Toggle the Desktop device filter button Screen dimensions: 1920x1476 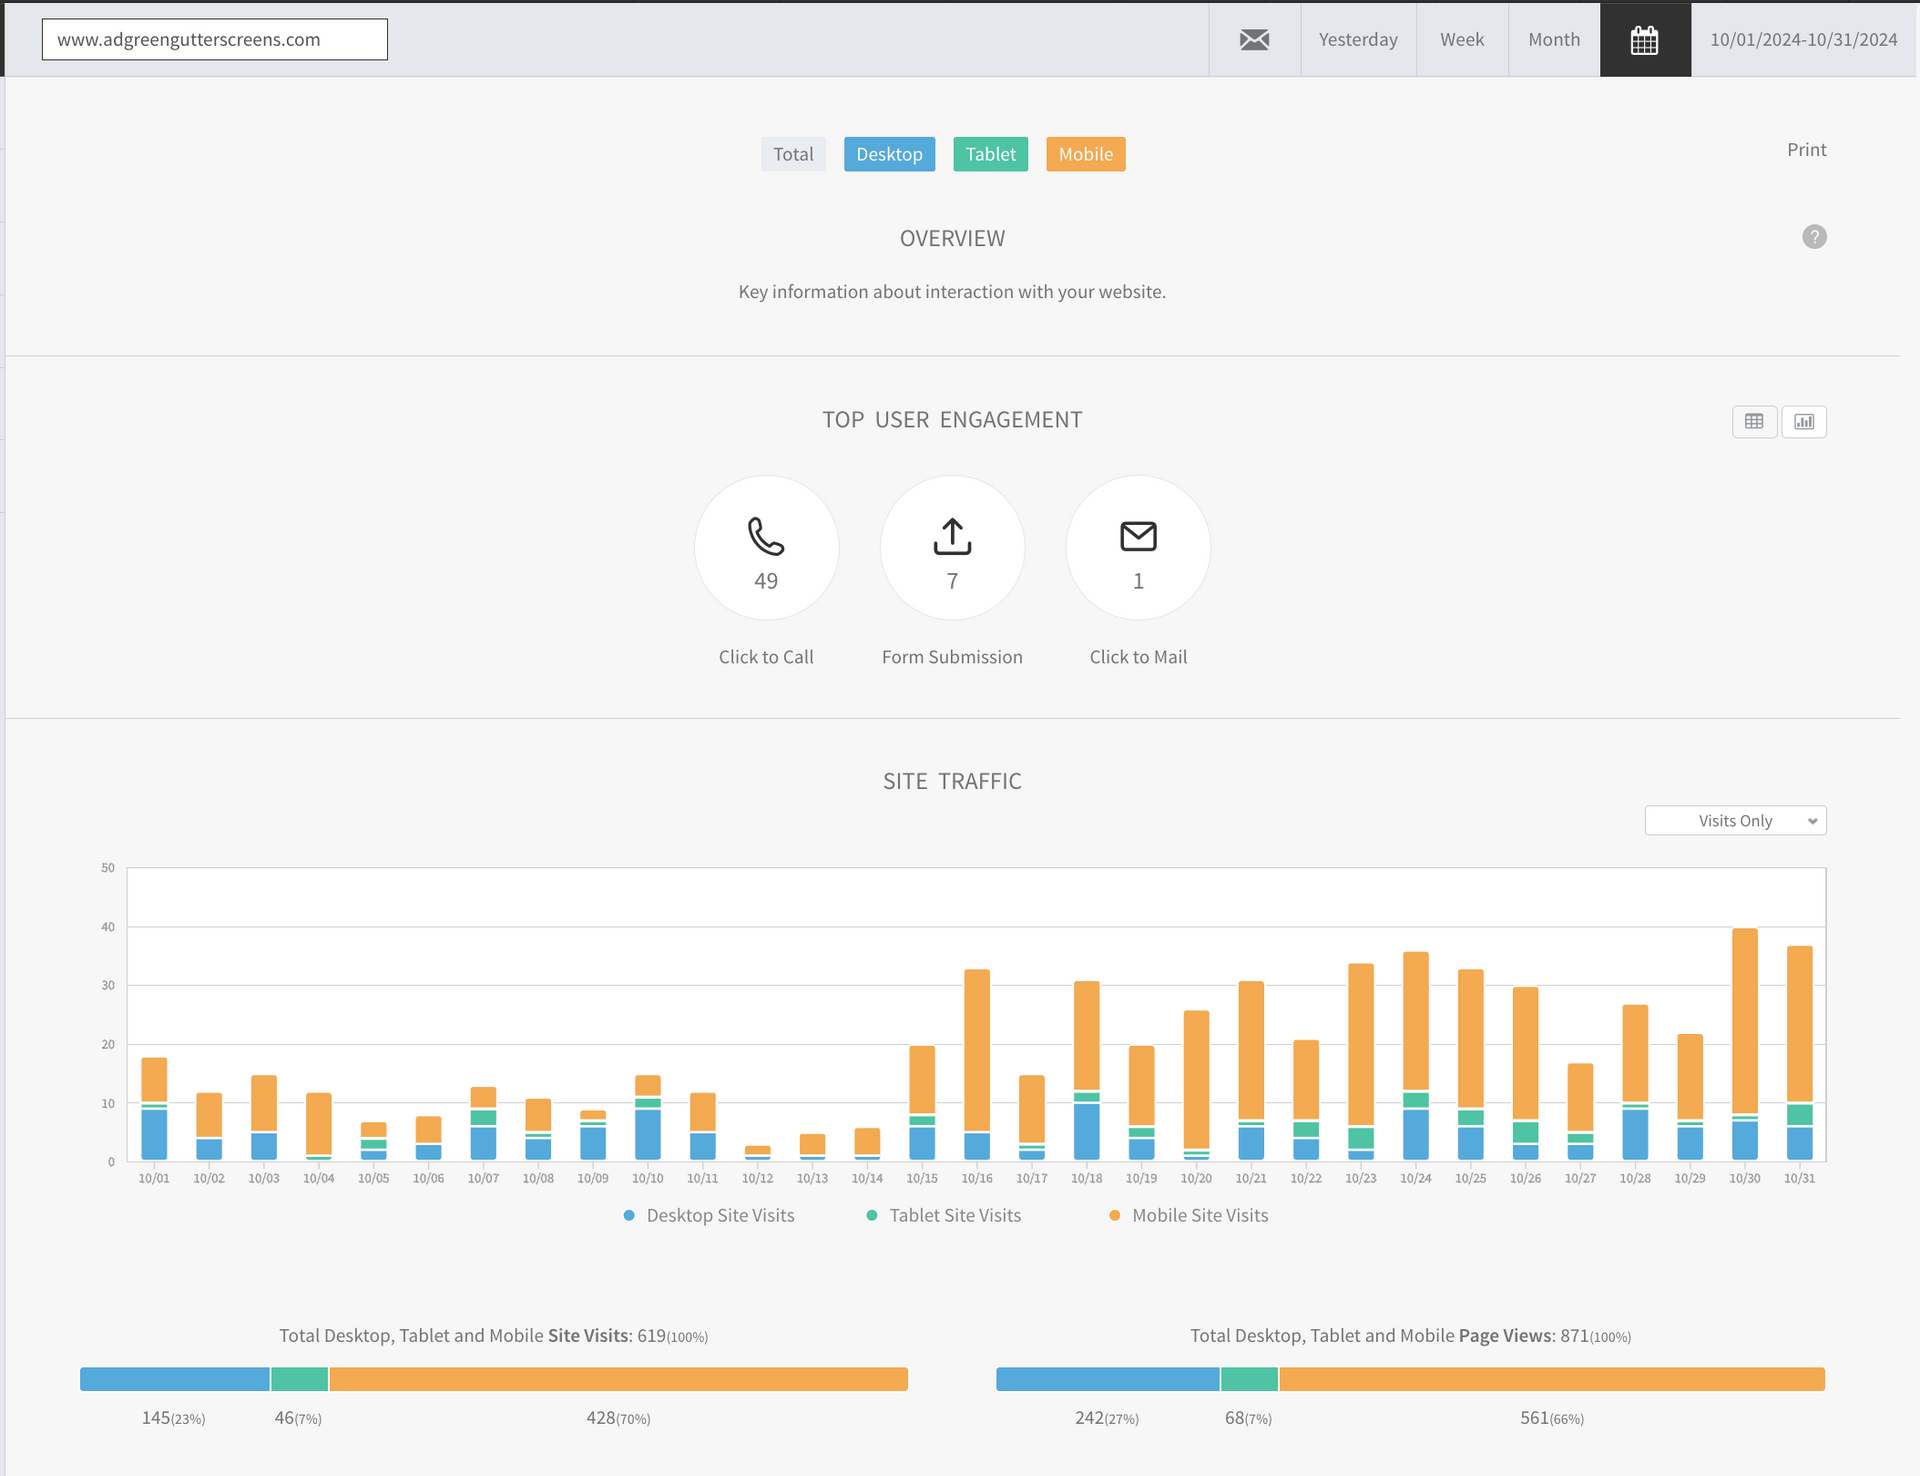pyautogui.click(x=889, y=153)
